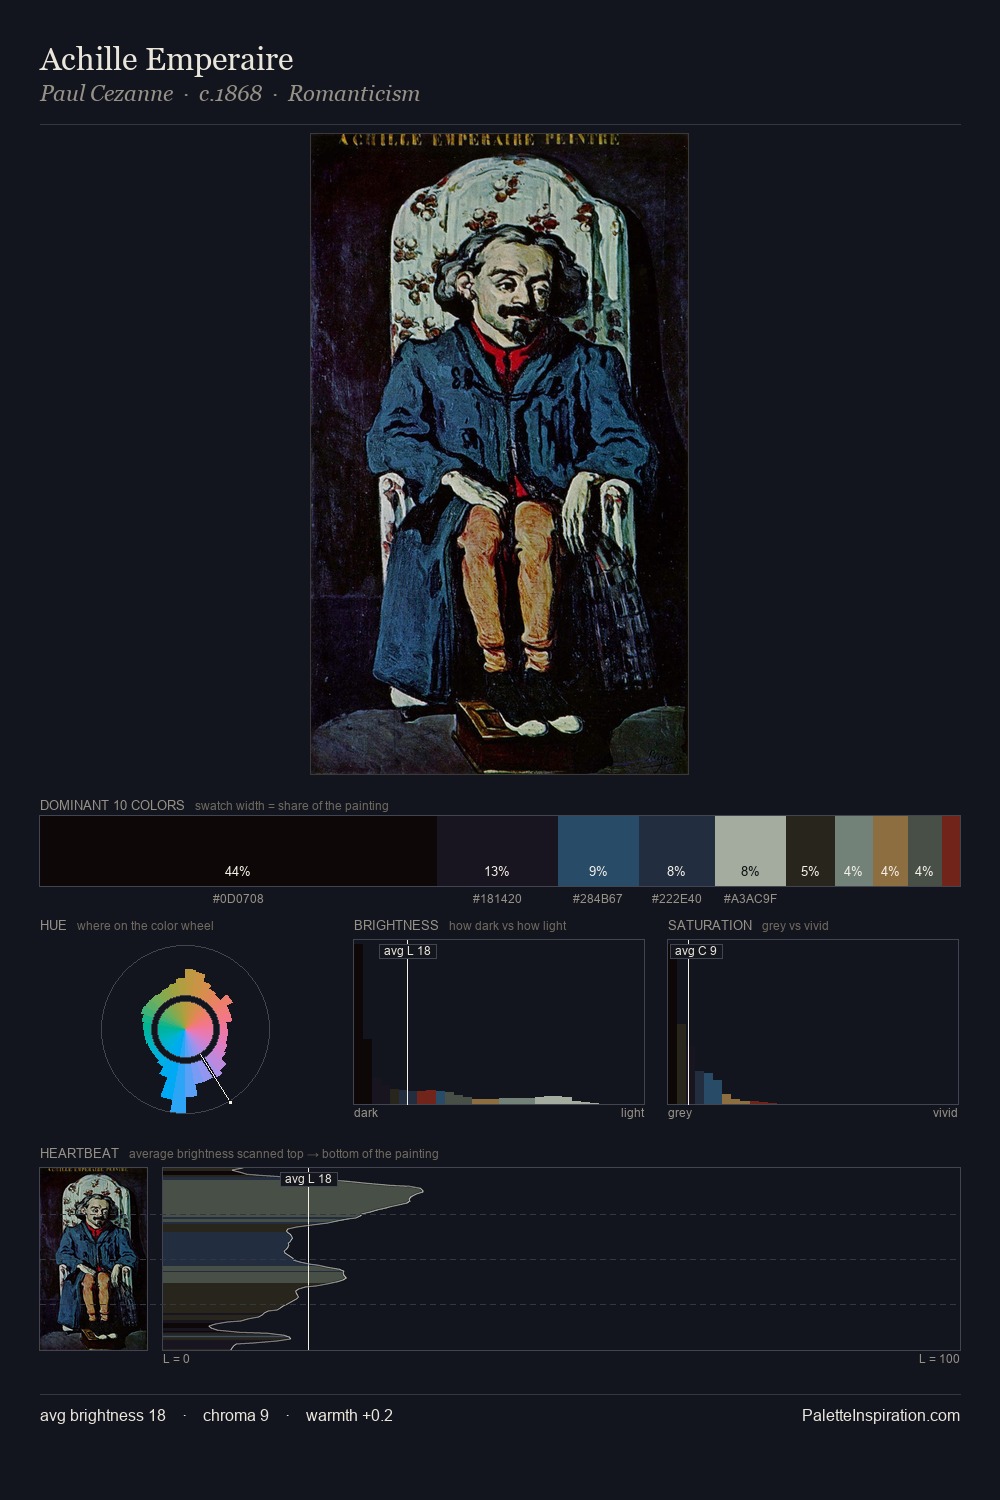Click the 'dark' axis label under Brightness
The image size is (1000, 1500).
pos(366,1113)
